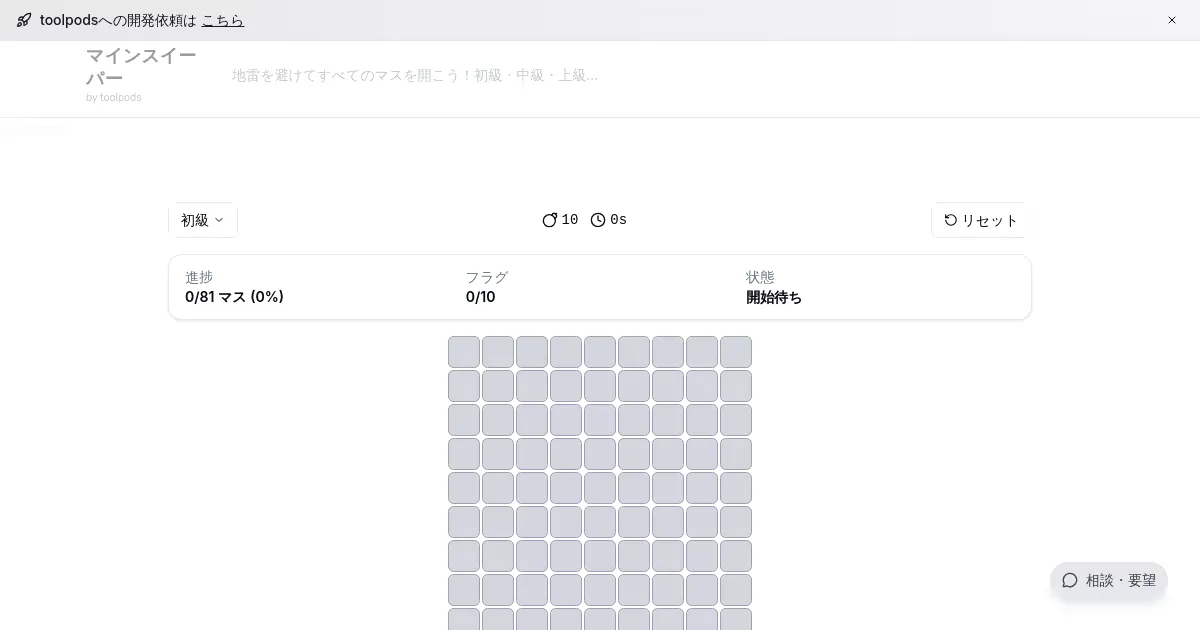This screenshot has width=1200, height=630.
Task: Click the circular reset arrow icon
Action: (951, 220)
